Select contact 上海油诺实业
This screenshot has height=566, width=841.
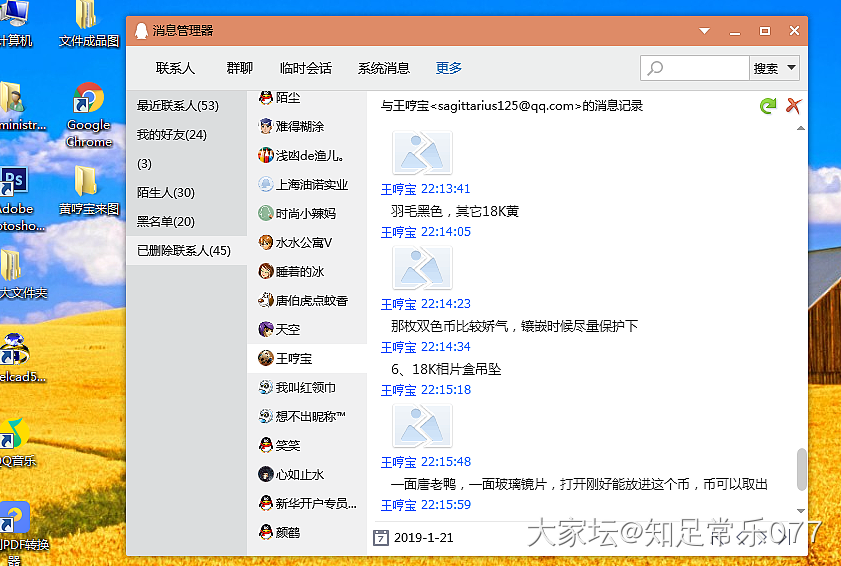(311, 184)
